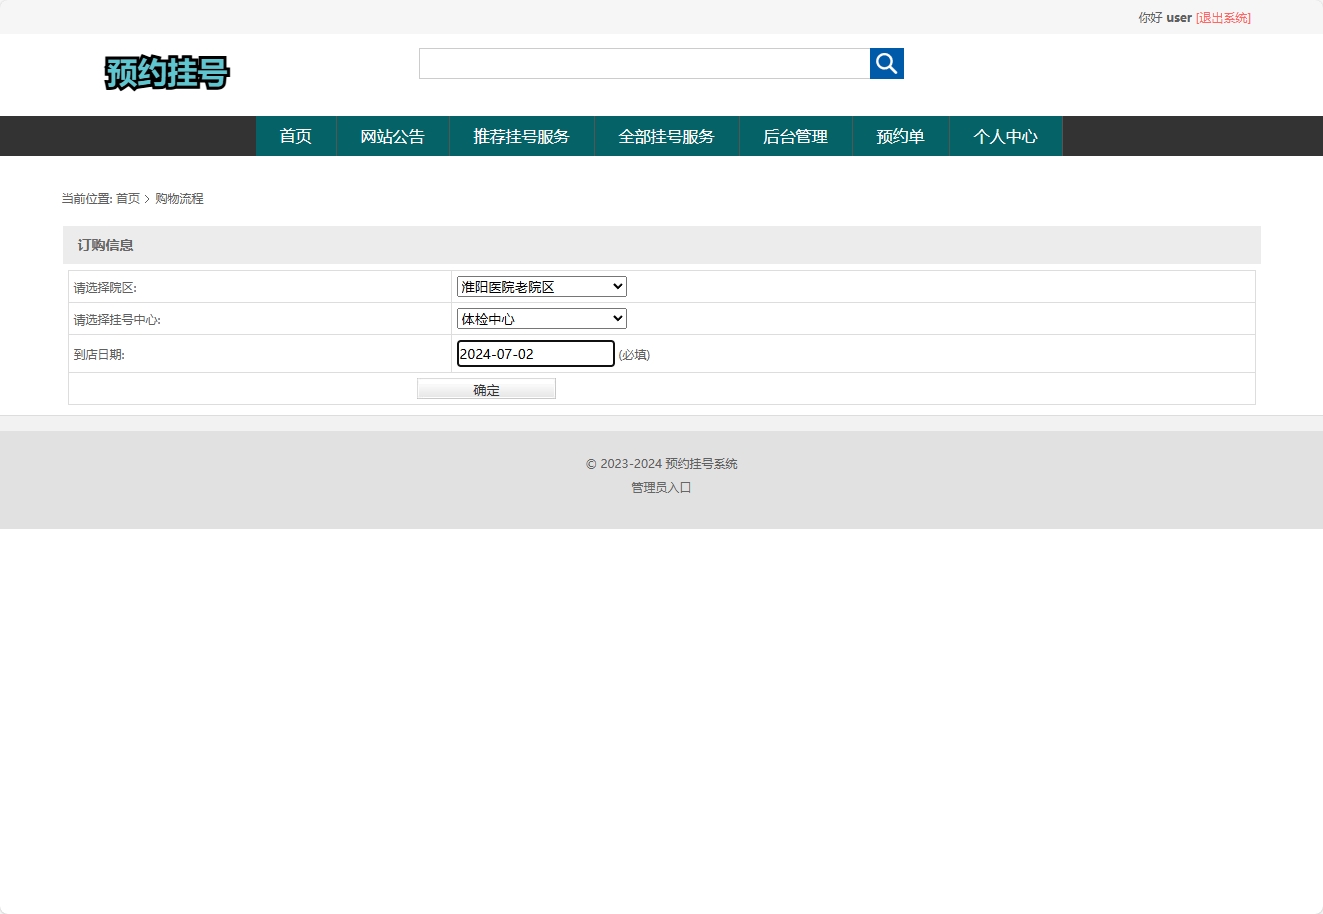Open the 首页 navigation tab
This screenshot has height=914, width=1323.
coord(296,136)
